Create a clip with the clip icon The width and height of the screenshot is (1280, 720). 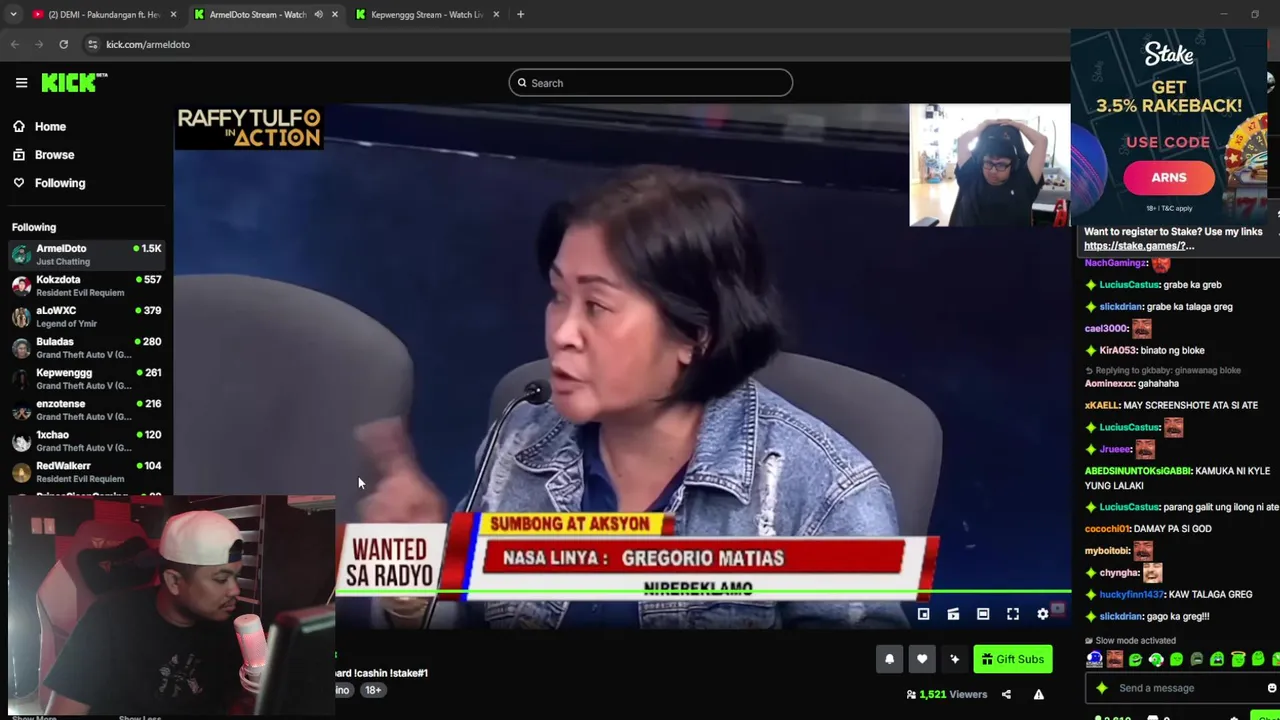coord(953,614)
